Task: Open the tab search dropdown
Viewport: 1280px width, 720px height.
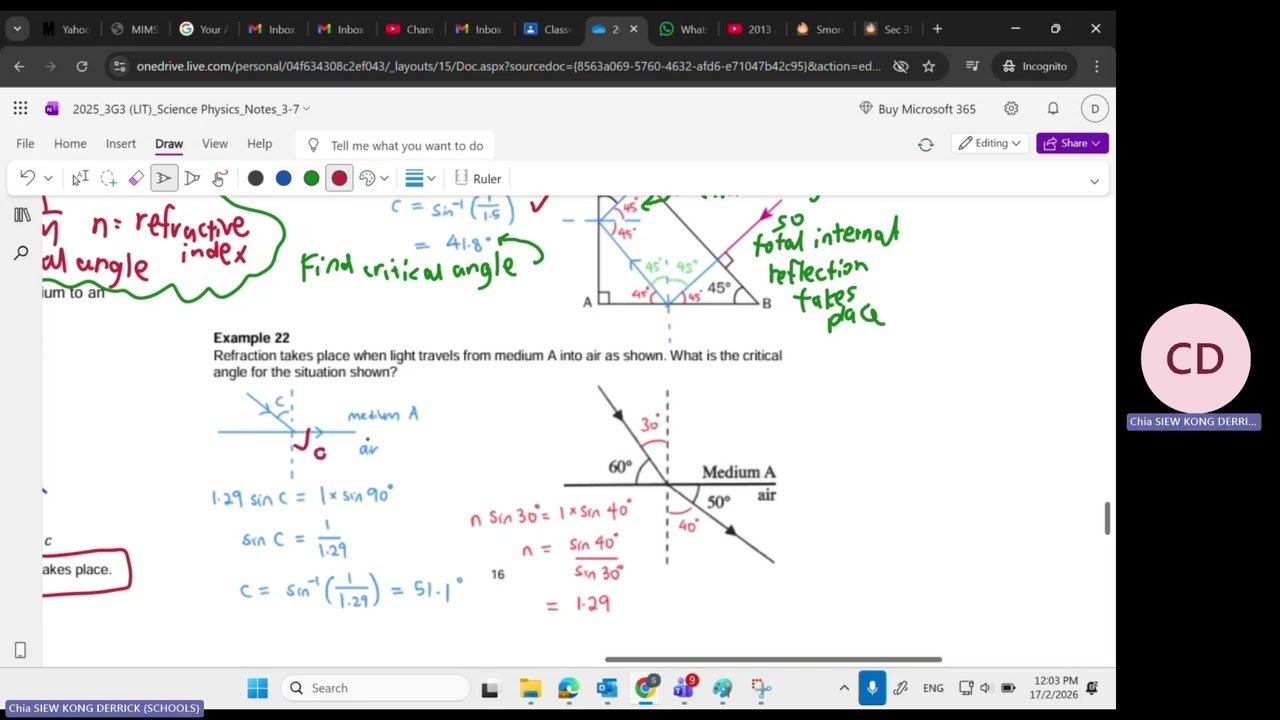Action: point(17,29)
